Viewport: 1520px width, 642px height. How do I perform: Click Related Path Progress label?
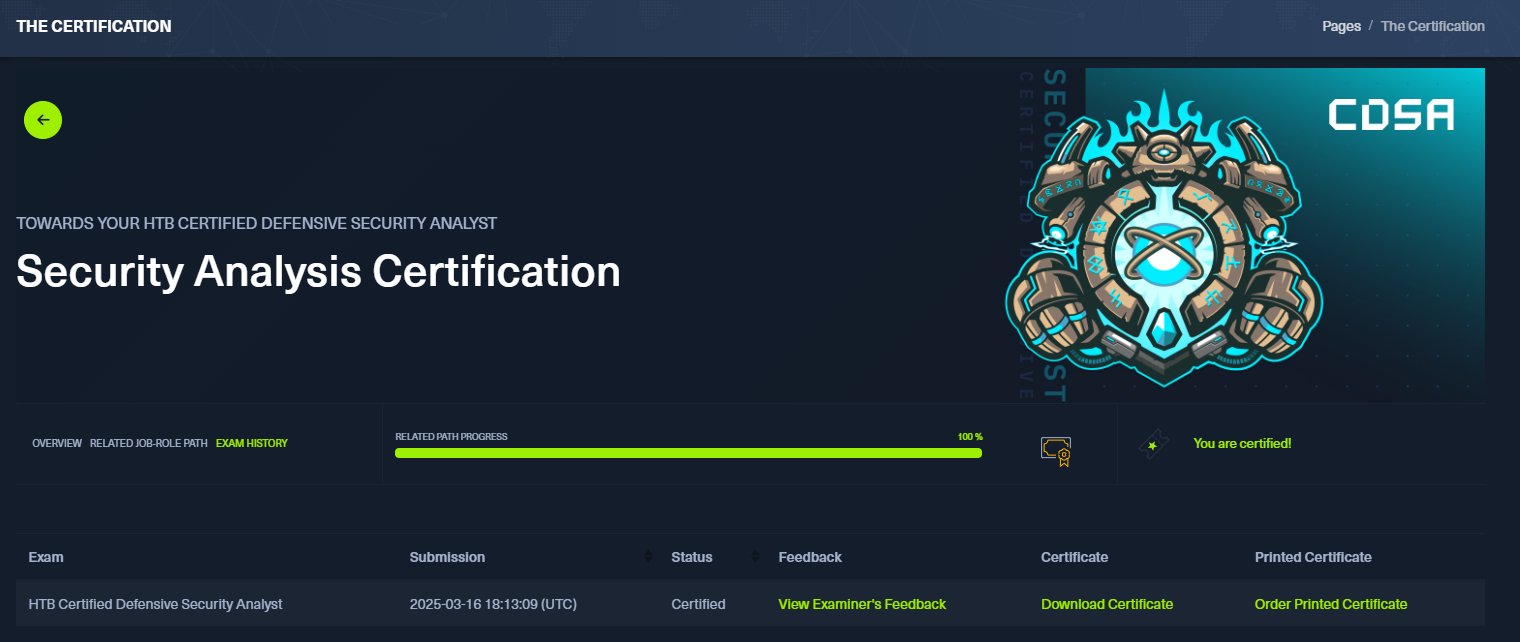[x=451, y=437]
